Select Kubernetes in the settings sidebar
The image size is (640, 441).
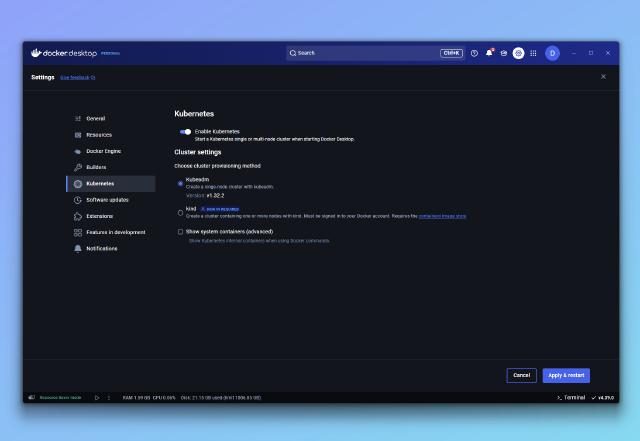[111, 184]
